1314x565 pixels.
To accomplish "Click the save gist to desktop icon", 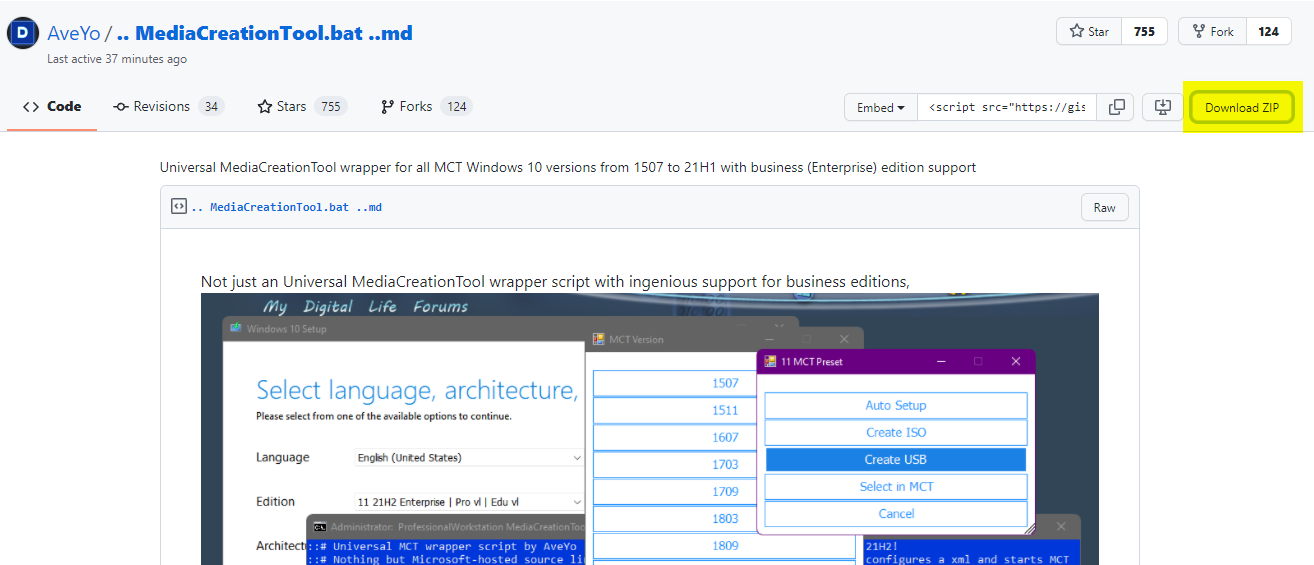I will point(1162,107).
